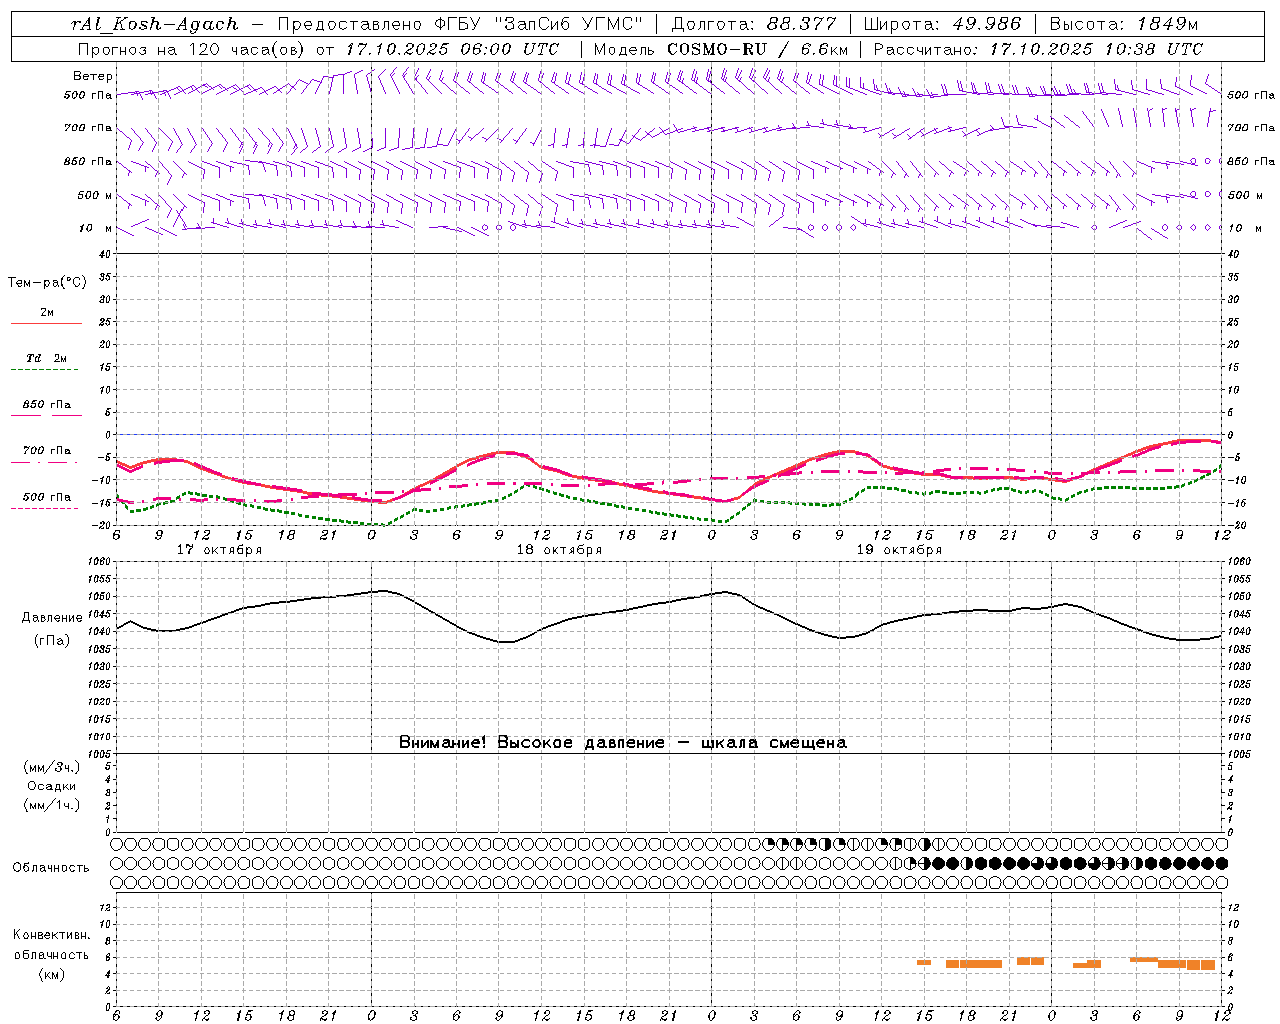The width and height of the screenshot is (1280, 1024).
Task: Select the 700 гПа temperature legend entry
Action: tap(46, 451)
